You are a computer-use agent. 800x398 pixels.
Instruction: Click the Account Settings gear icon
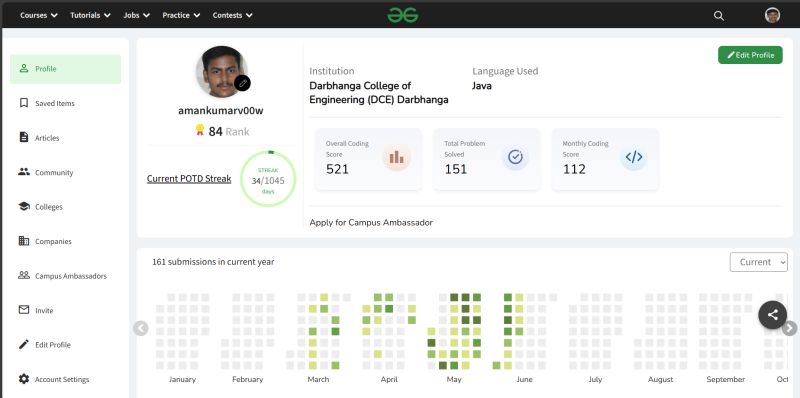point(23,379)
